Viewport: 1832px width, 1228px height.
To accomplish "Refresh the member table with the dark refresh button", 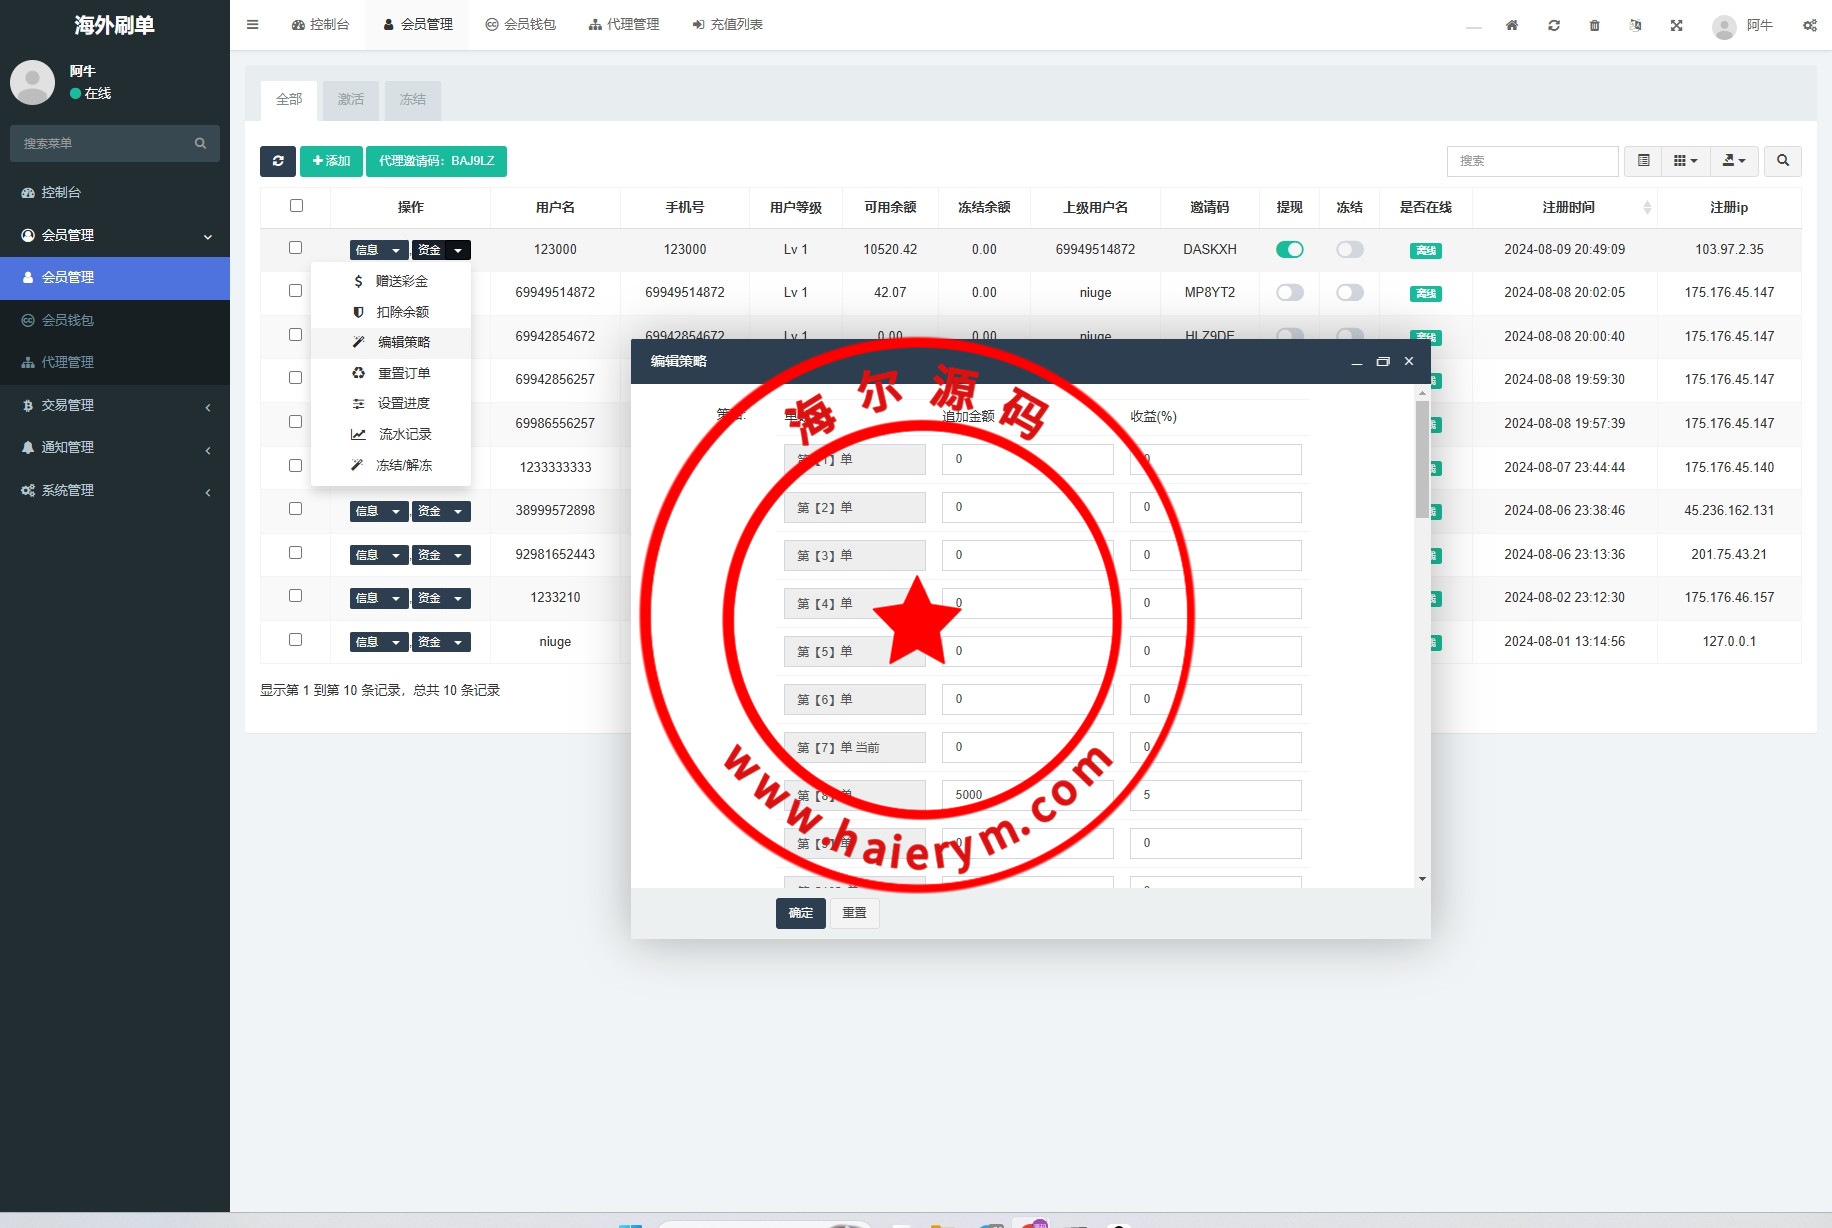I will [278, 161].
